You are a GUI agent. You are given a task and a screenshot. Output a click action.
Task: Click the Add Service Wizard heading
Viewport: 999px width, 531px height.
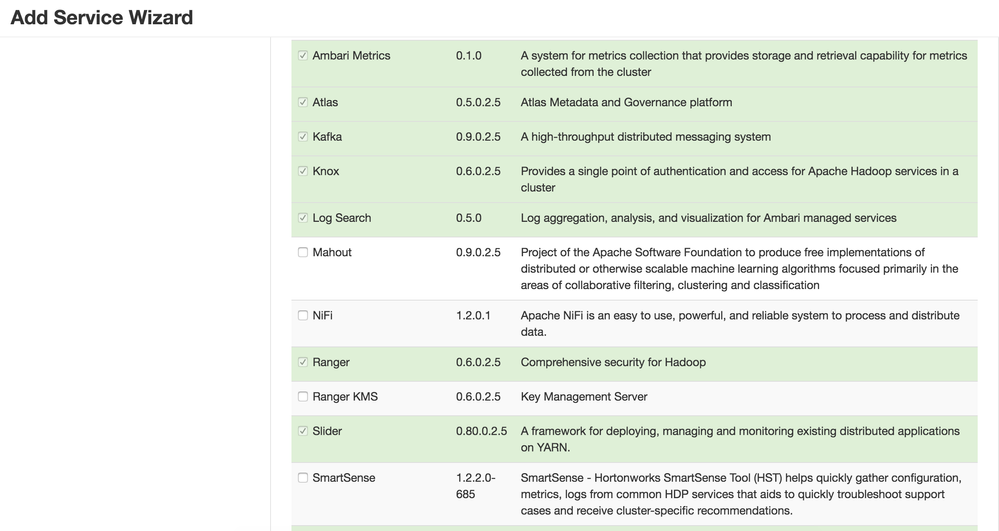pyautogui.click(x=102, y=18)
